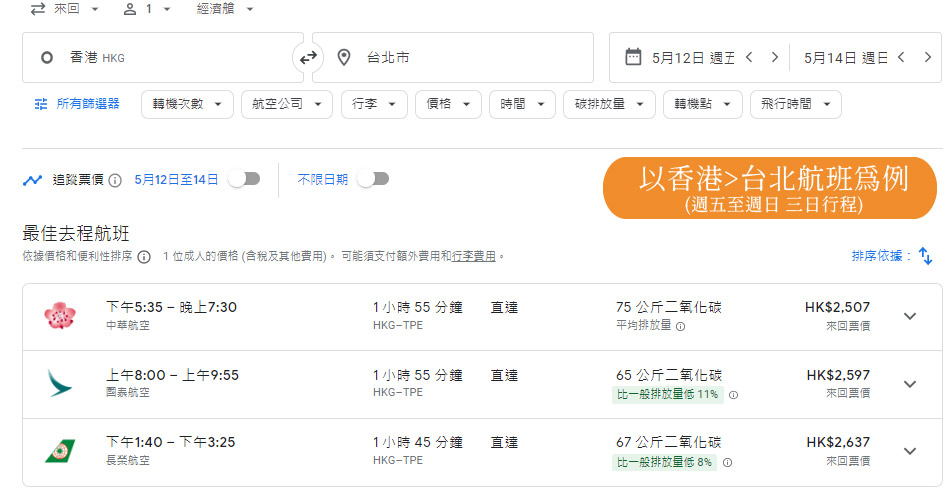Open 所有篩選器 filter icon
The image size is (947, 488).
[41, 104]
